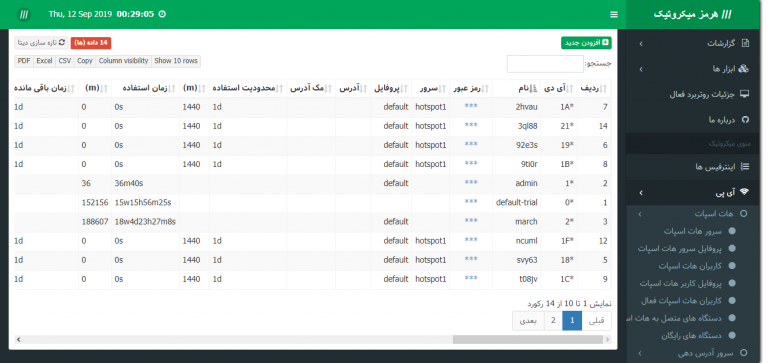Screen dimensions: 768x363
Task: Click تازه سازی دیتا refresh button
Action: coord(42,43)
